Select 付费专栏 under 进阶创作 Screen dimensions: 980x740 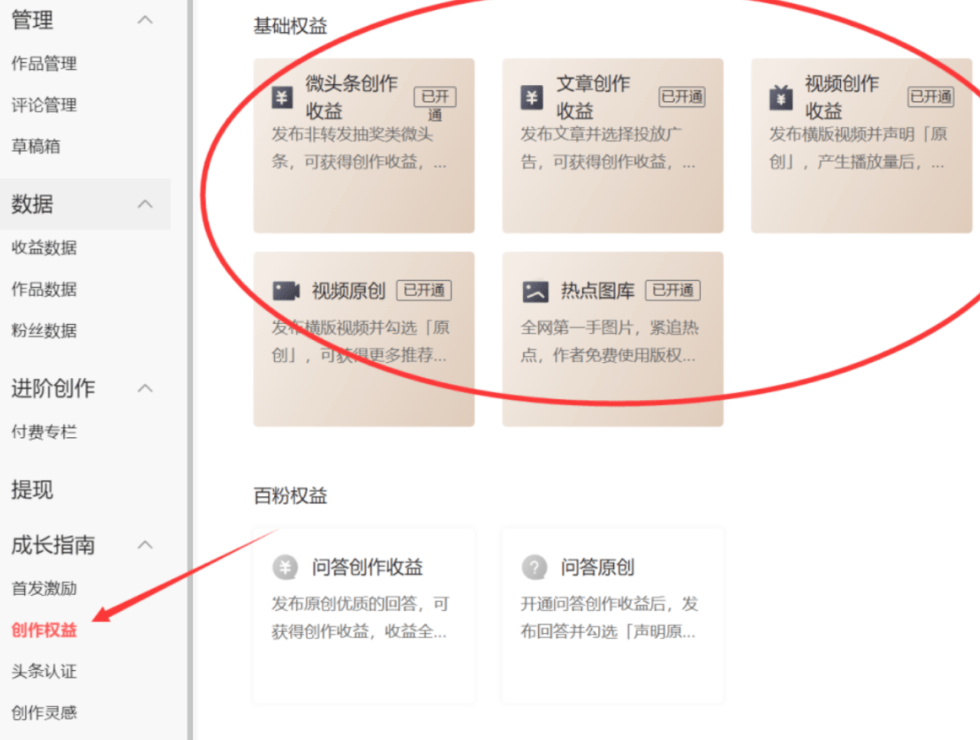pyautogui.click(x=44, y=432)
